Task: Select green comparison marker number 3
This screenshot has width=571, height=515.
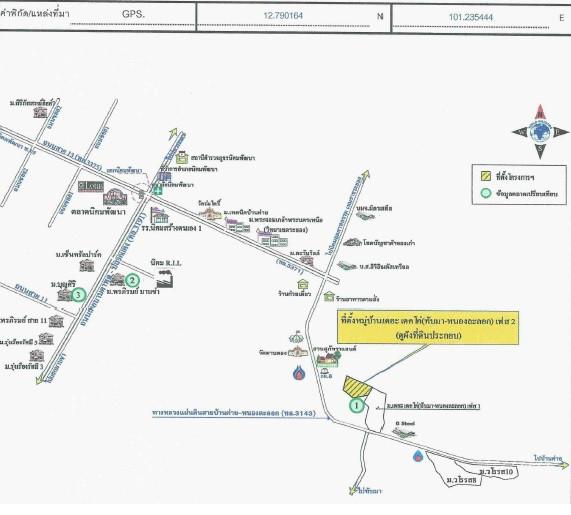Action: 78,294
